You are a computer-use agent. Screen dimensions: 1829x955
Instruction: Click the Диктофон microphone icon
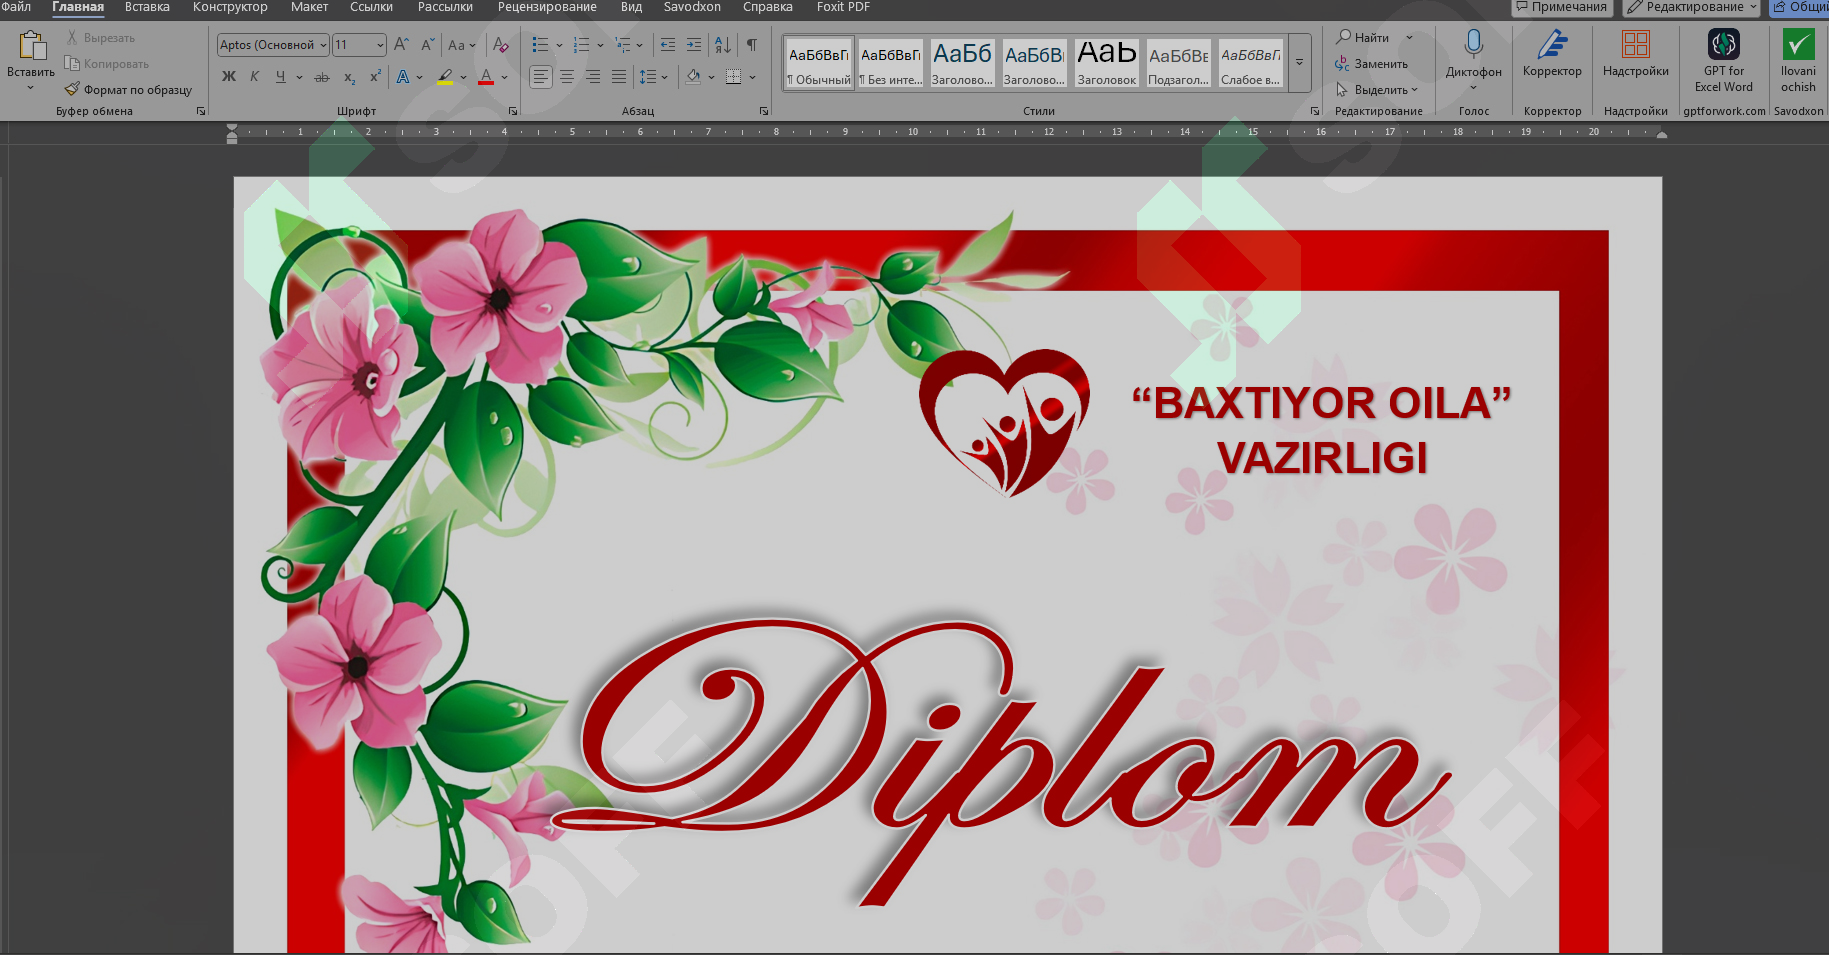[1473, 45]
